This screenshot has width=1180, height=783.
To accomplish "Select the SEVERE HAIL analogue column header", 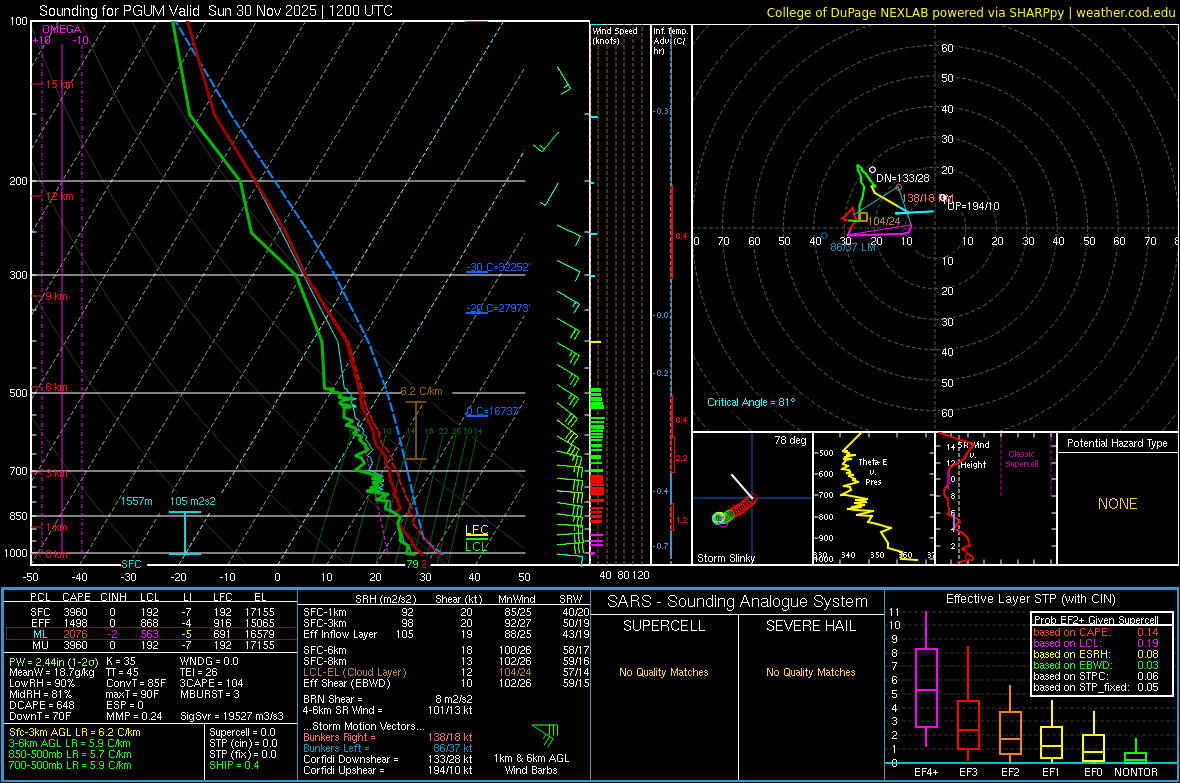I will pos(810,626).
